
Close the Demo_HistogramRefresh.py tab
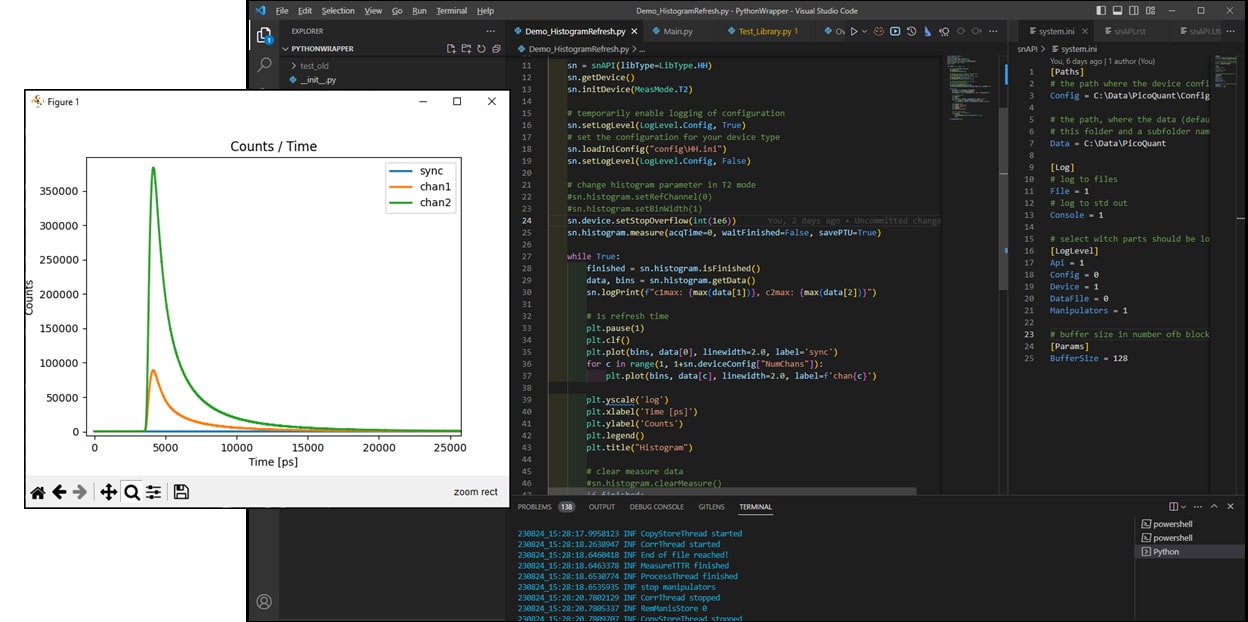635,32
